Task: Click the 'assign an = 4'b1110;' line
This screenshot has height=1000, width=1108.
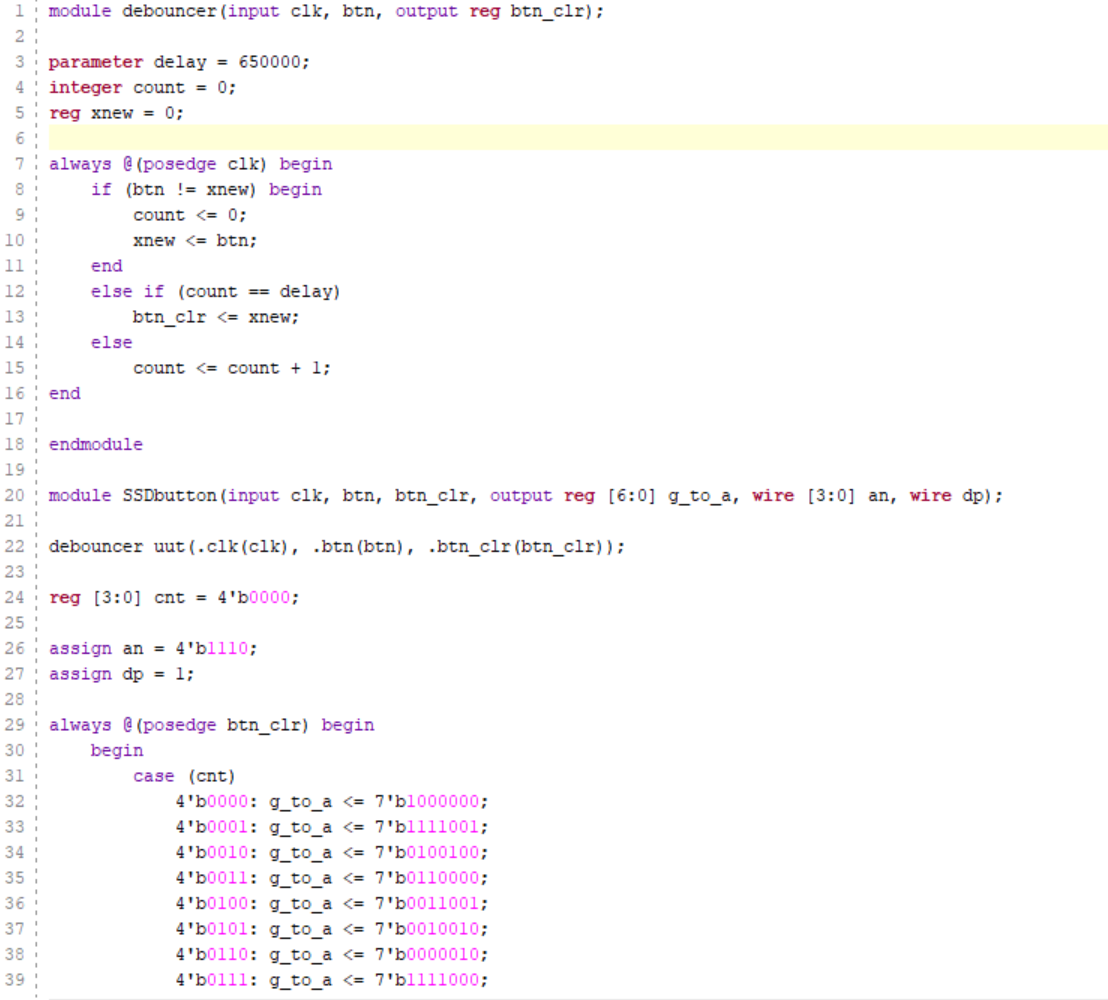Action: coord(153,648)
